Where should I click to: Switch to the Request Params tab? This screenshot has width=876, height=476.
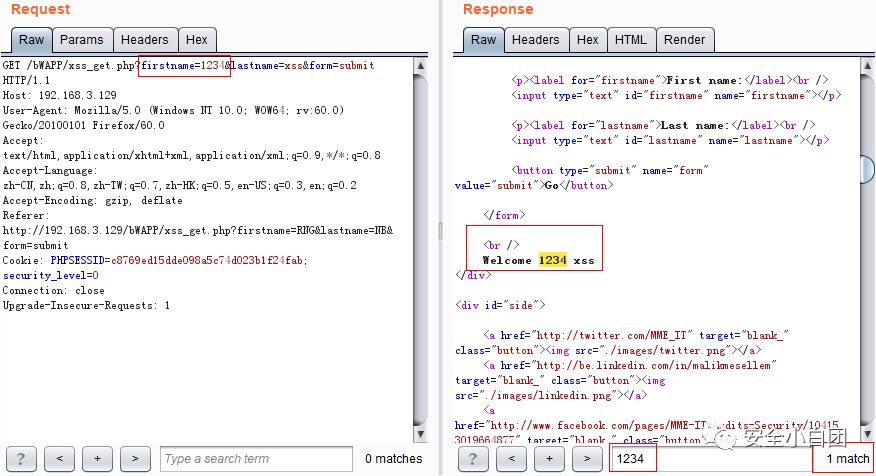[x=82, y=40]
